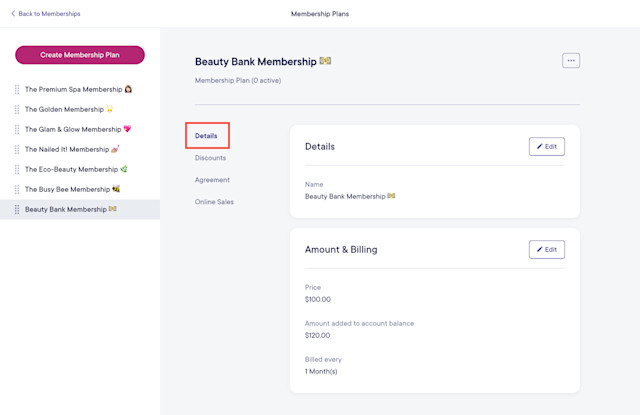The width and height of the screenshot is (640, 415).
Task: Click Create Membership Plan button
Action: [80, 55]
